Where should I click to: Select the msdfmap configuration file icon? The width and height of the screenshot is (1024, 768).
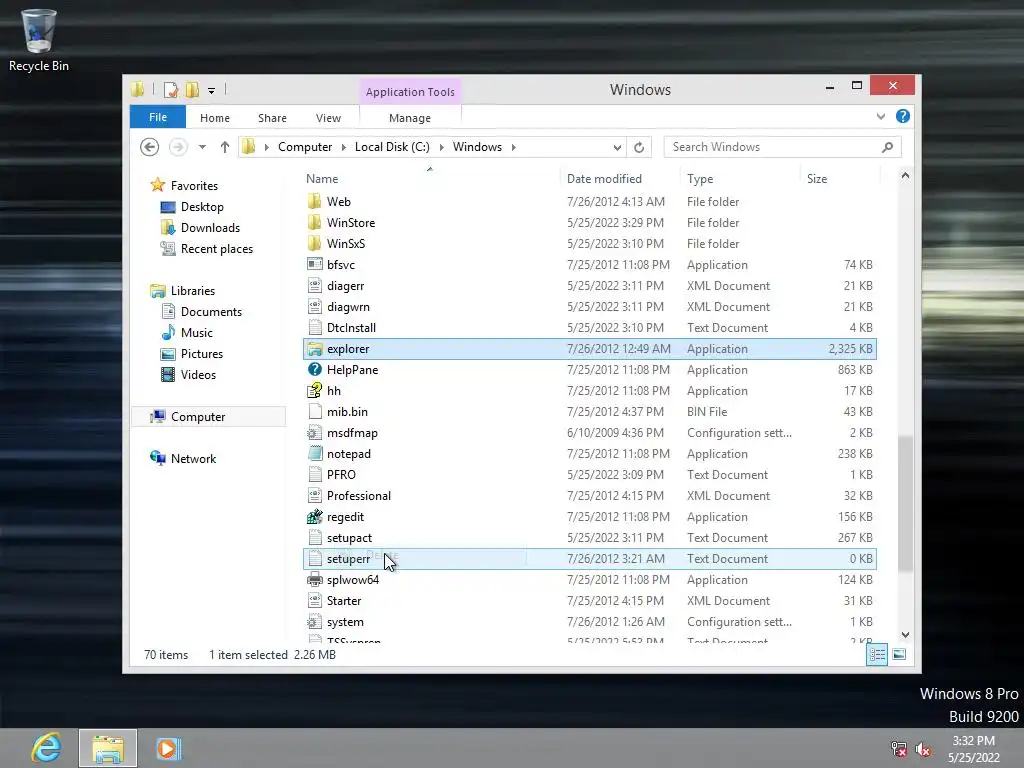coord(315,432)
